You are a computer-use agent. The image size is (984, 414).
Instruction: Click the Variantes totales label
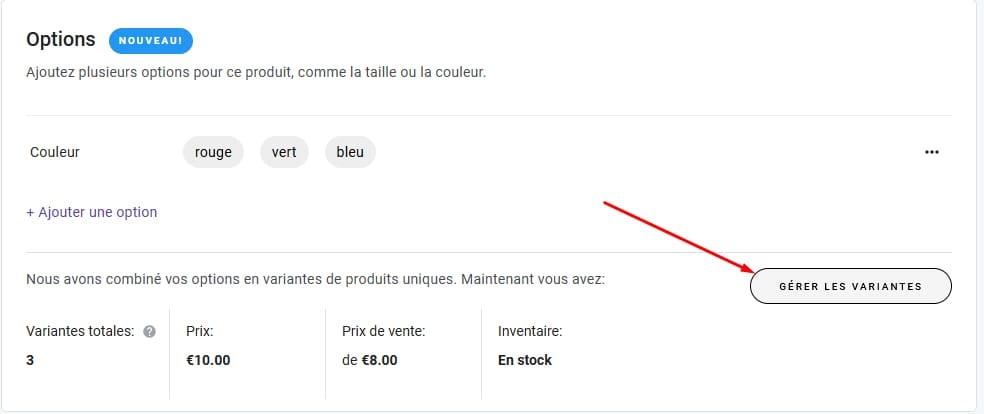click(80, 331)
